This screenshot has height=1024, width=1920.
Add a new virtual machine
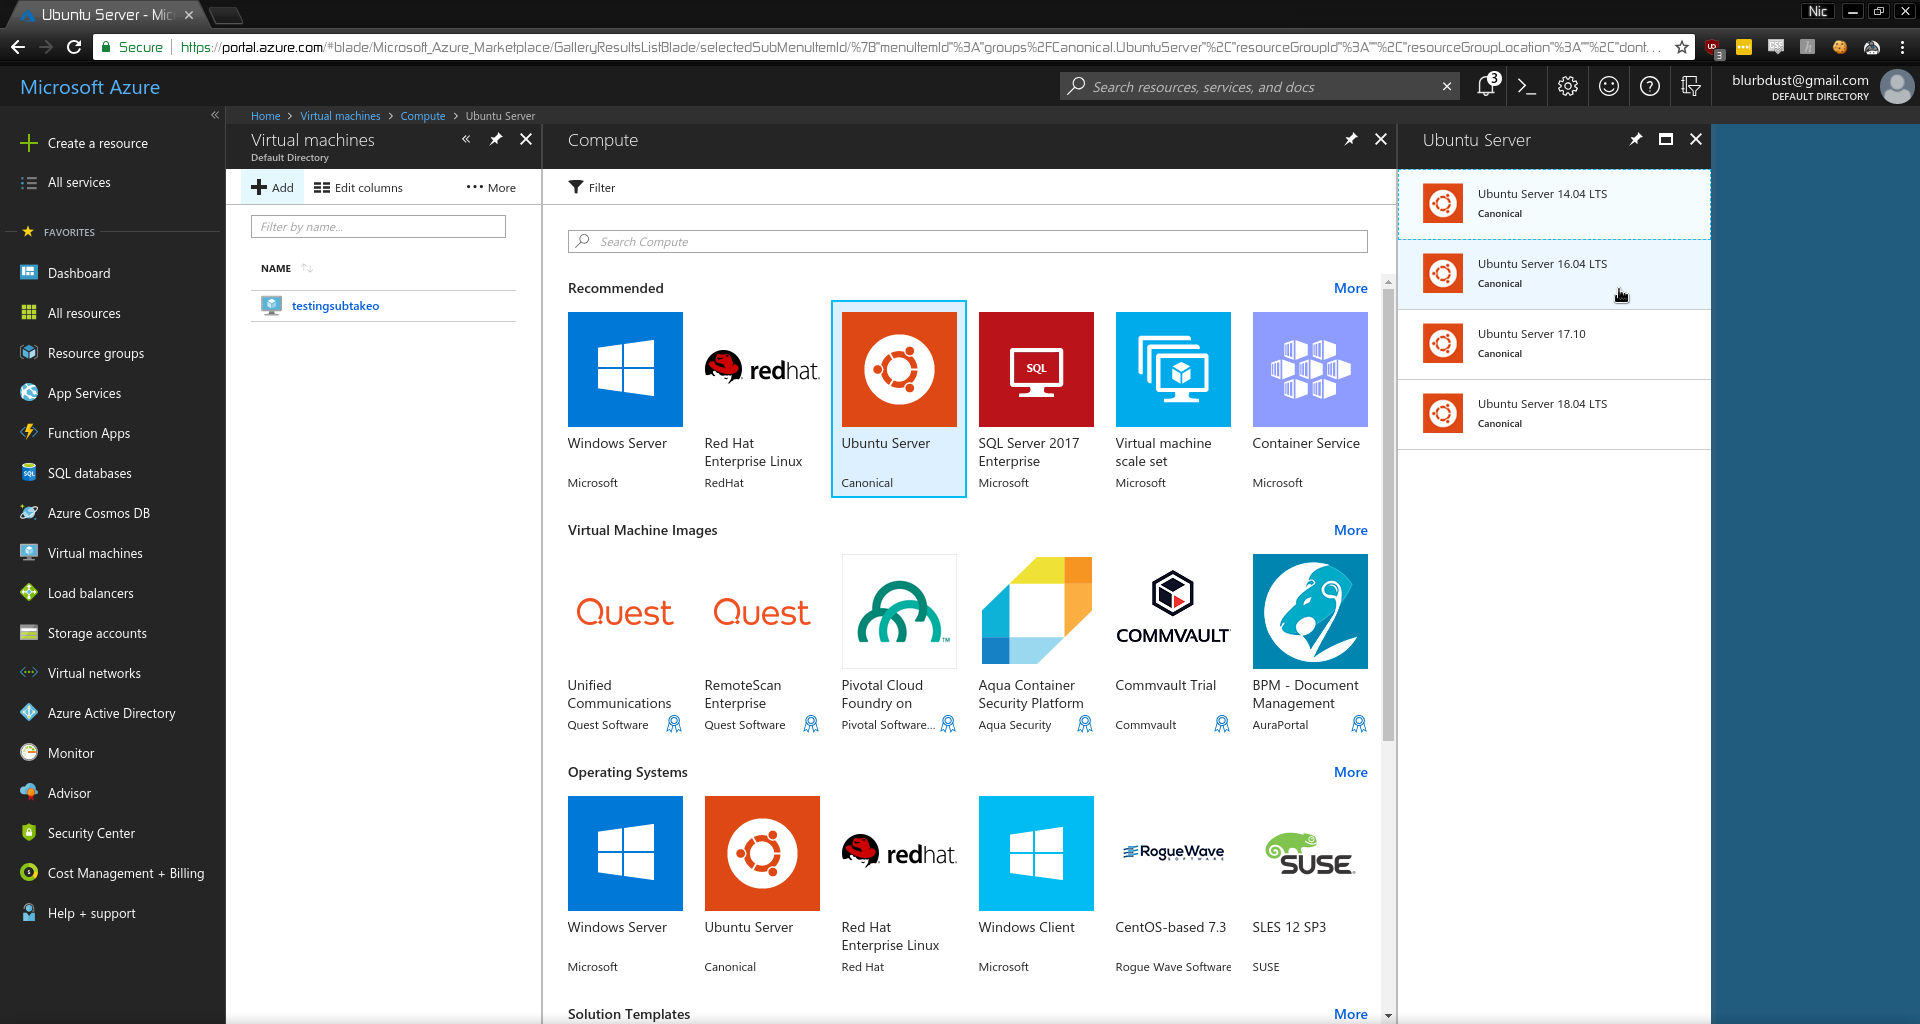click(273, 188)
